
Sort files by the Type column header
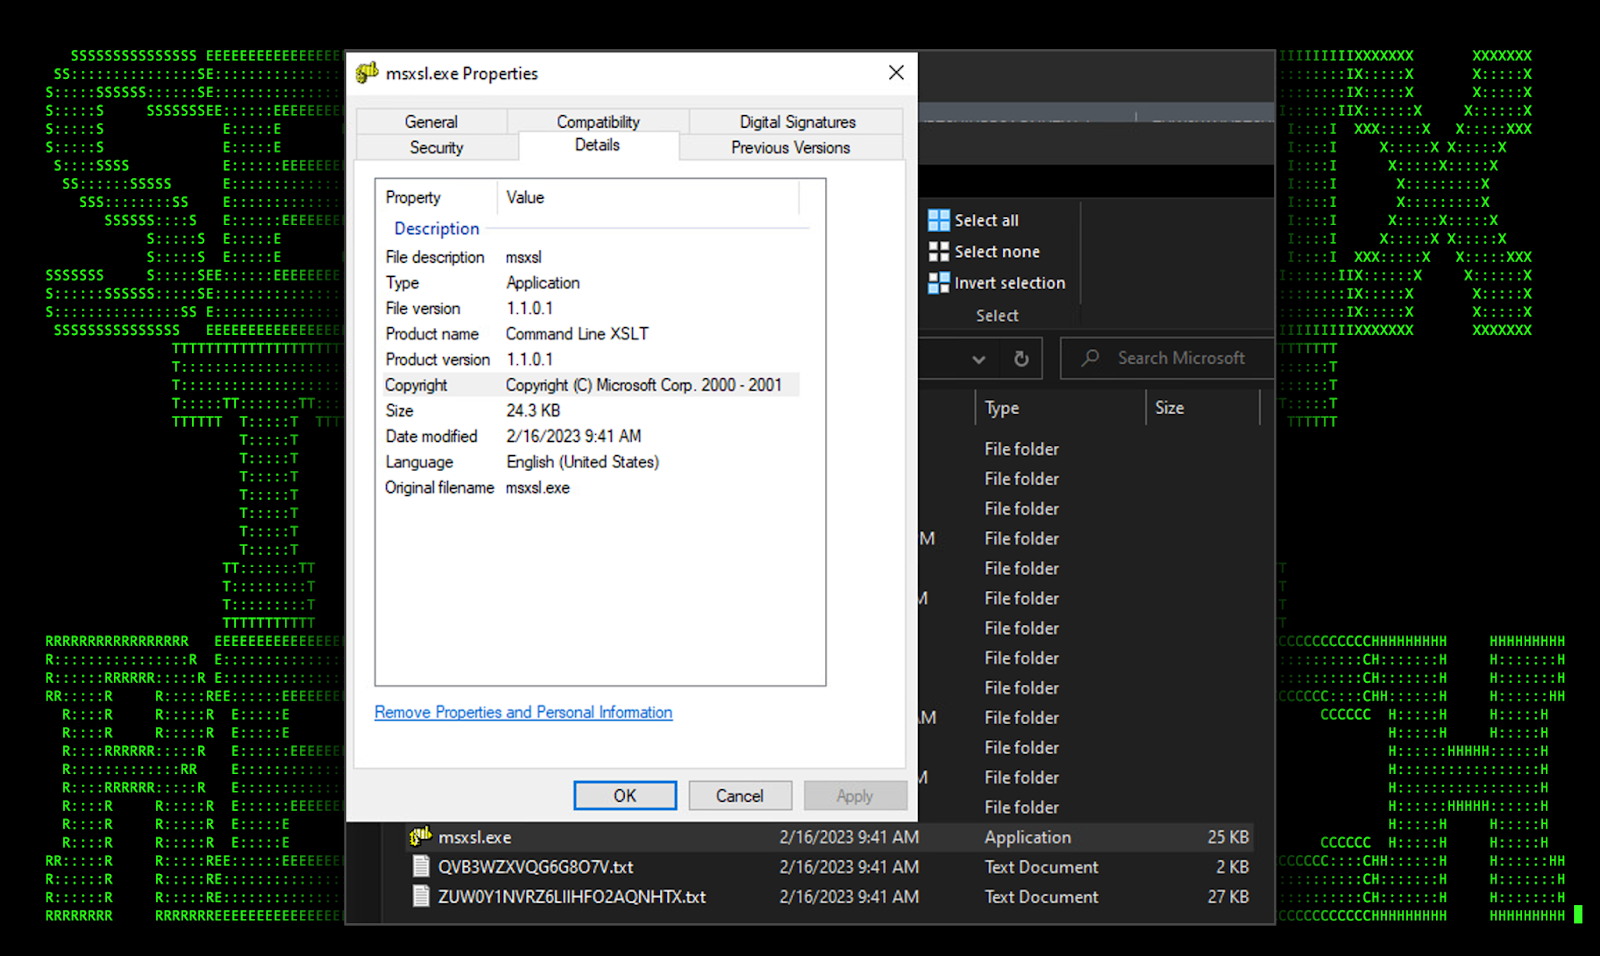pyautogui.click(x=1002, y=408)
